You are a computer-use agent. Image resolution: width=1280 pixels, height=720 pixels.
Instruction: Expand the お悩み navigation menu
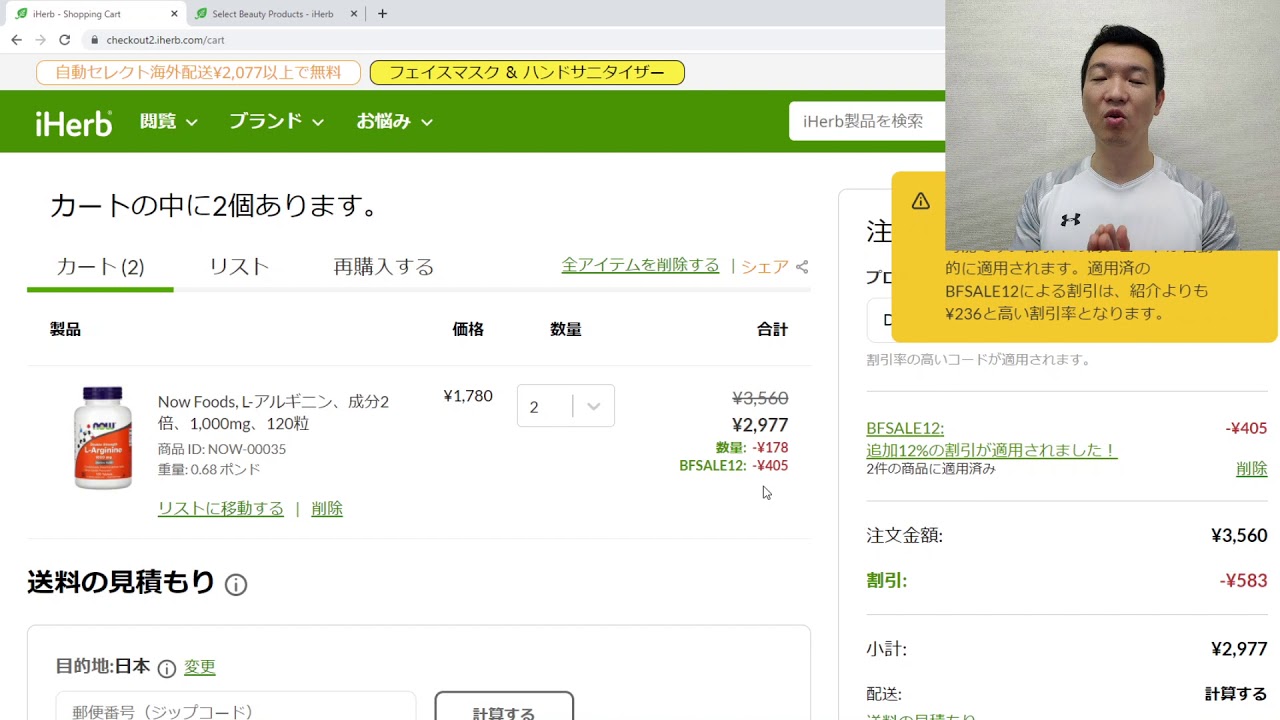point(394,122)
